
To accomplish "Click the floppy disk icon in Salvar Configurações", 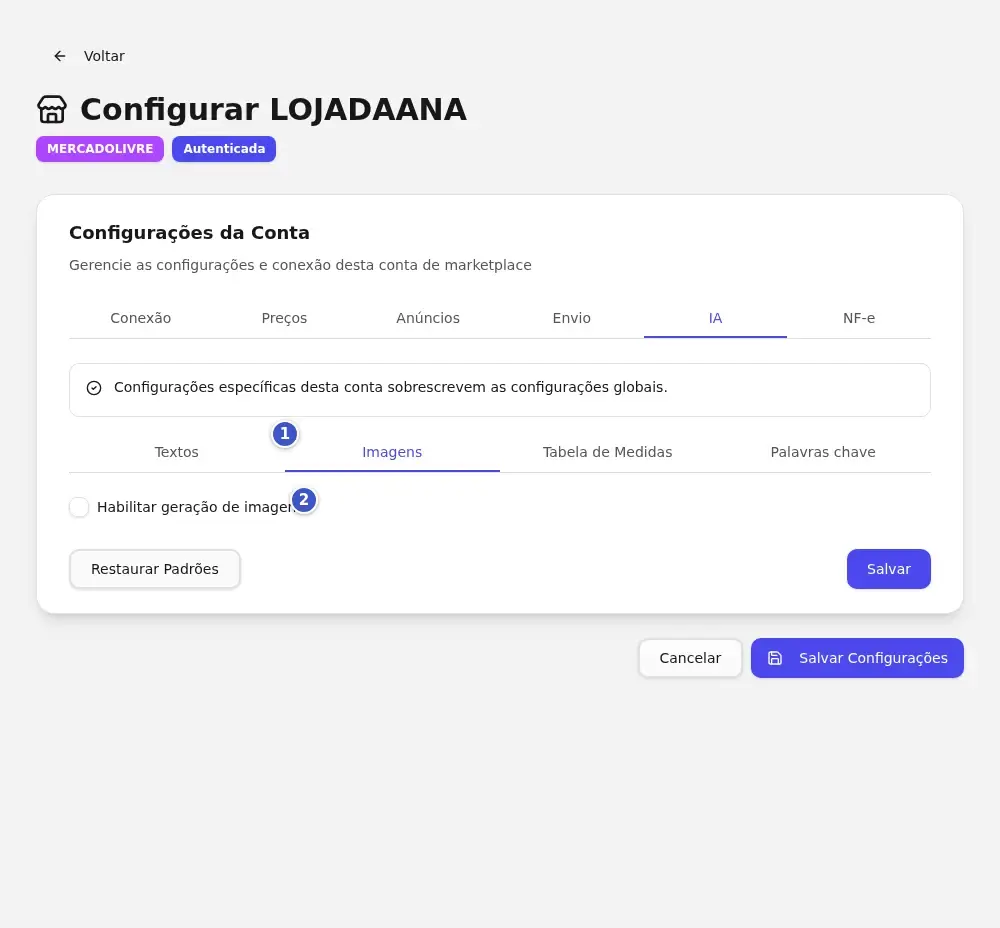I will click(775, 658).
